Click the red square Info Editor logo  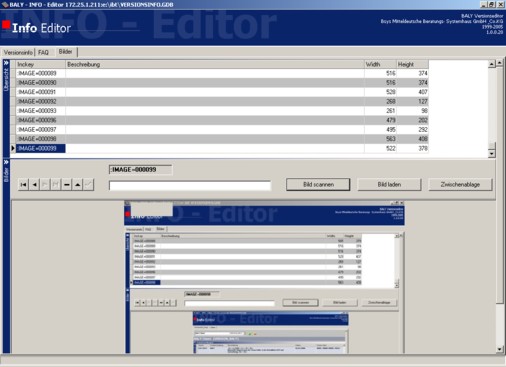6,25
